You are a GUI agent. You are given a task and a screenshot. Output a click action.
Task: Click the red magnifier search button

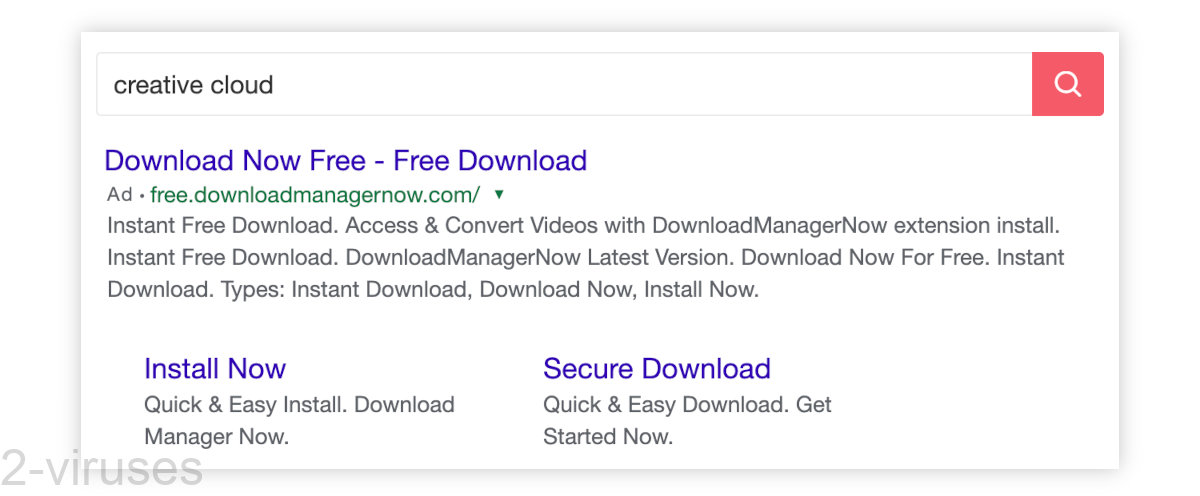pyautogui.click(x=1067, y=84)
